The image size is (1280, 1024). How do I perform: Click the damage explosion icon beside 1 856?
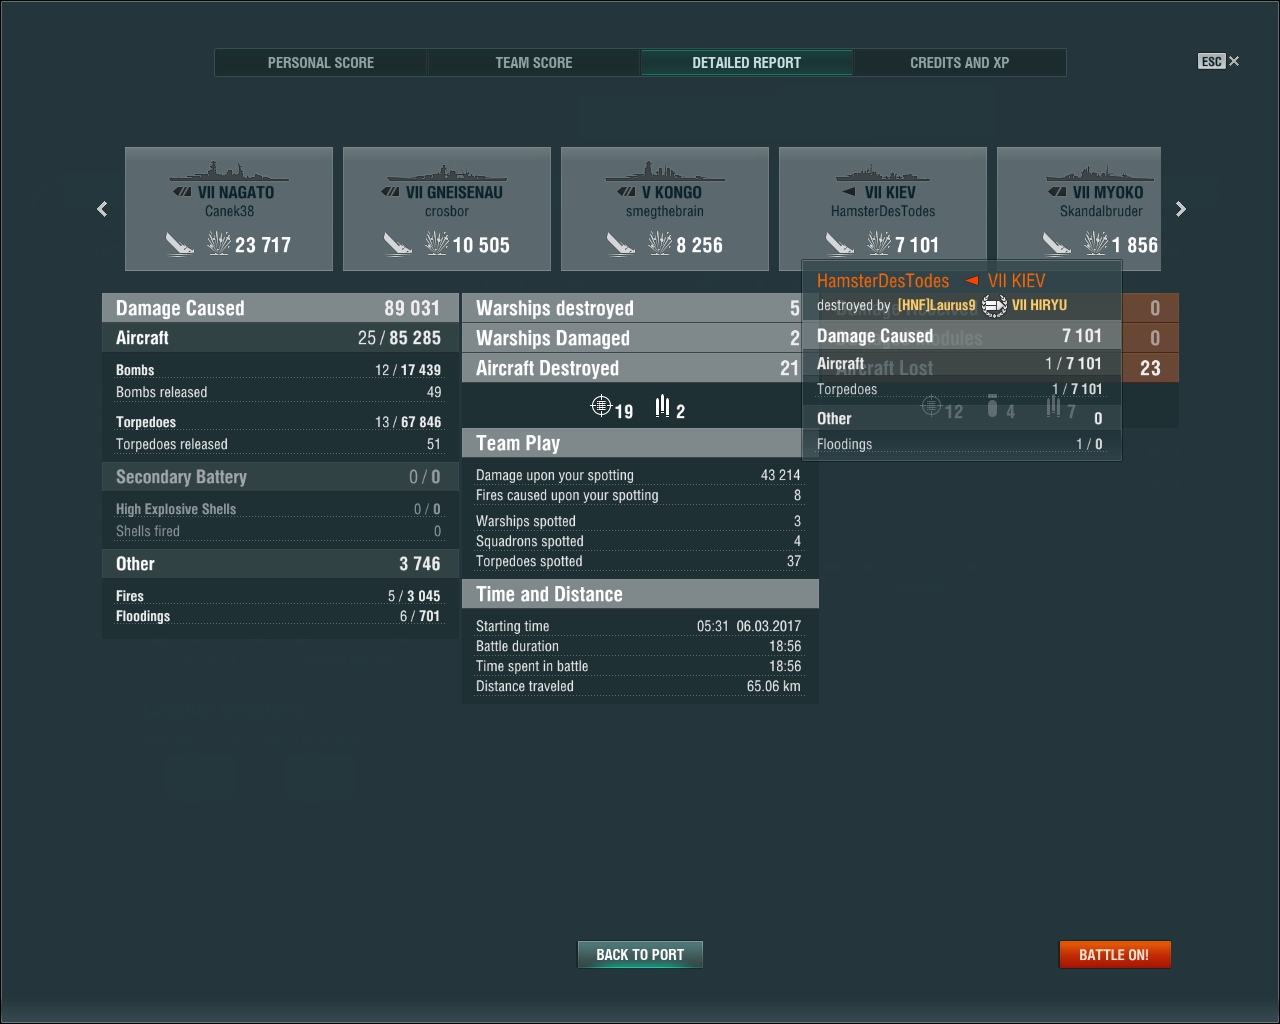pyautogui.click(x=1096, y=243)
